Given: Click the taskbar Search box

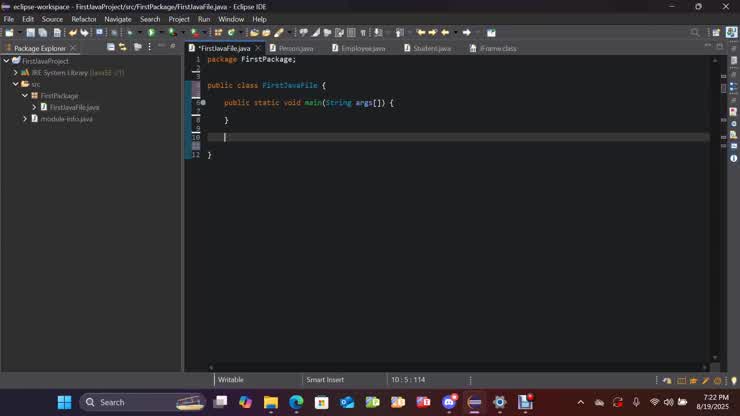Looking at the screenshot, I should pos(143,402).
